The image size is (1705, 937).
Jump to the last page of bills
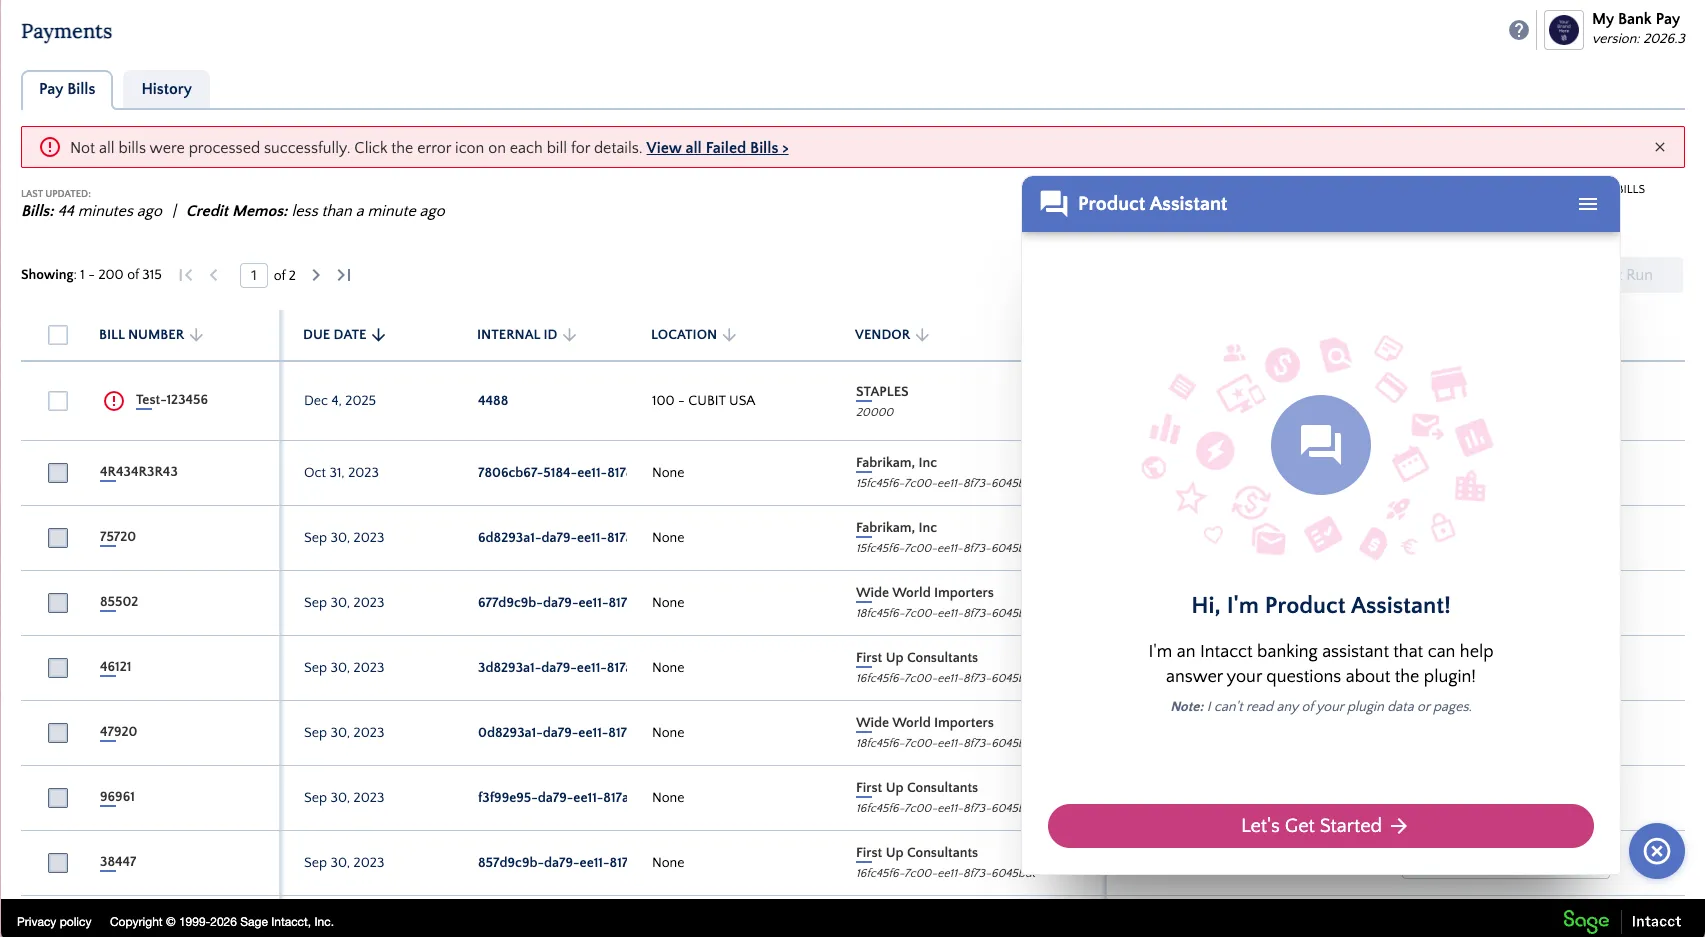[x=344, y=275]
